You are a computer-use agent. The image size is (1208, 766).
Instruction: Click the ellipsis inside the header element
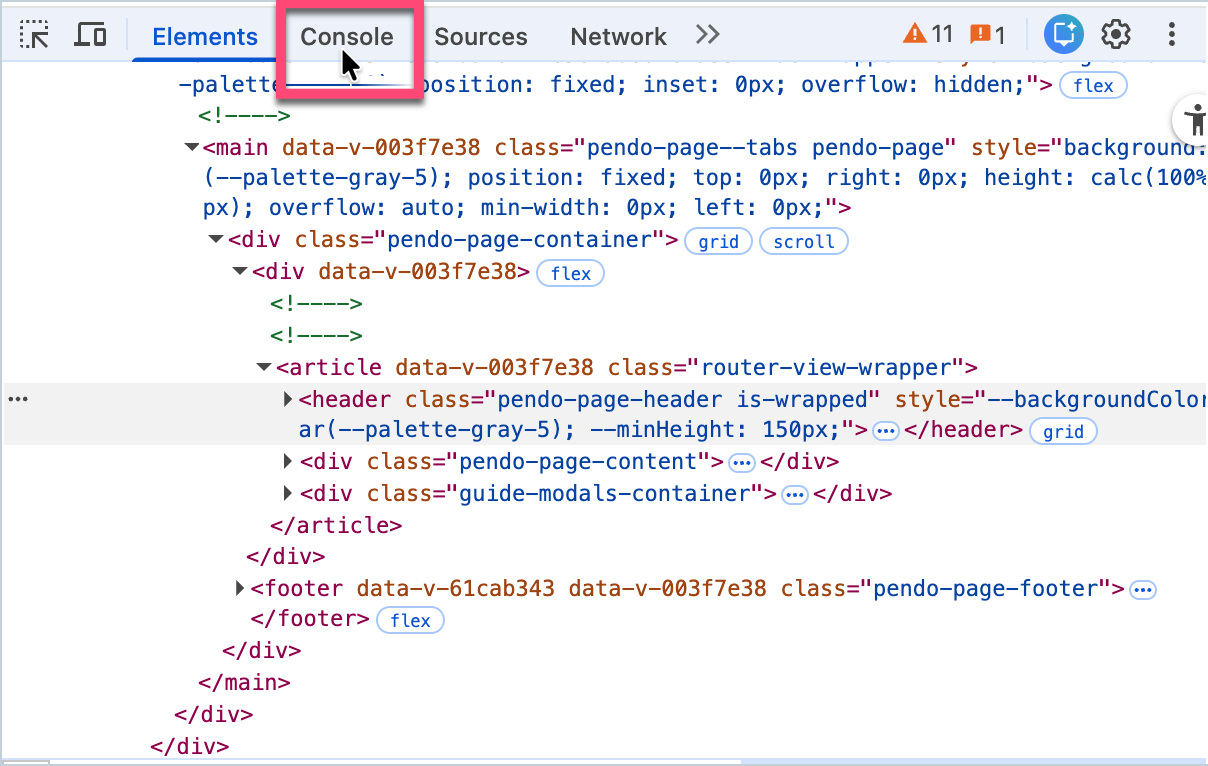pyautogui.click(x=885, y=432)
